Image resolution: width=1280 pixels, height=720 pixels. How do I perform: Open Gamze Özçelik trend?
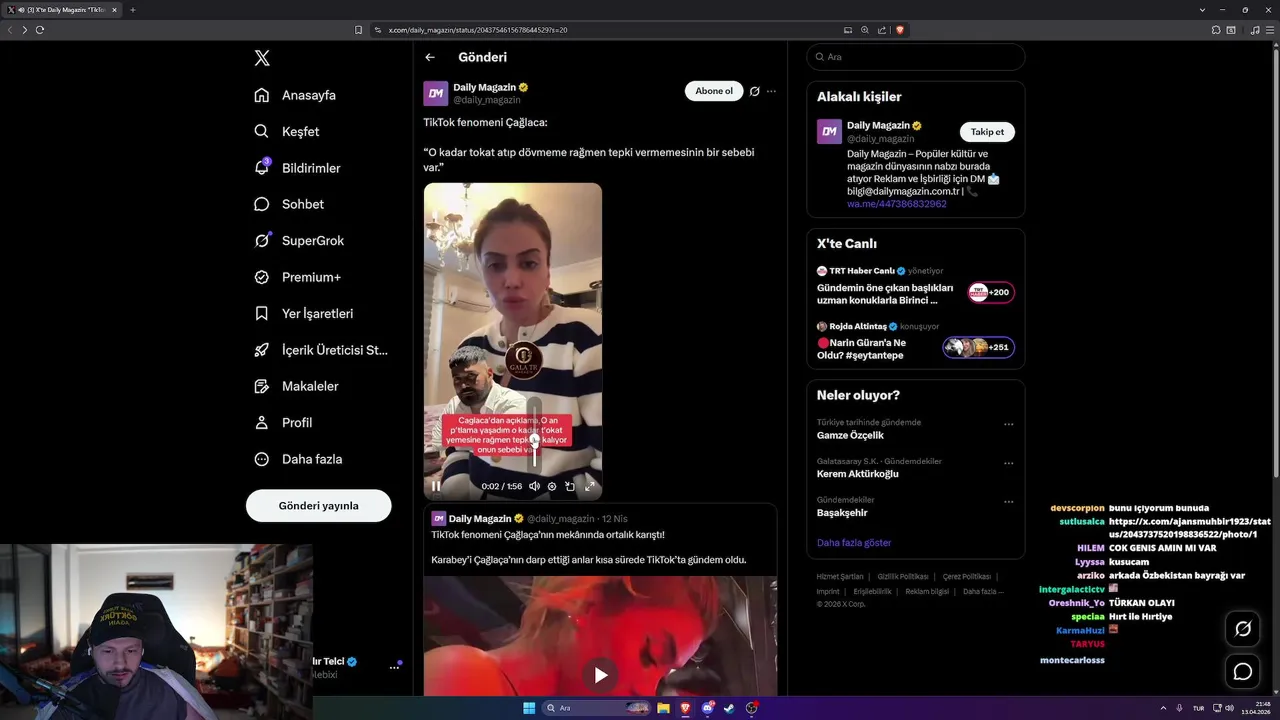click(850, 436)
